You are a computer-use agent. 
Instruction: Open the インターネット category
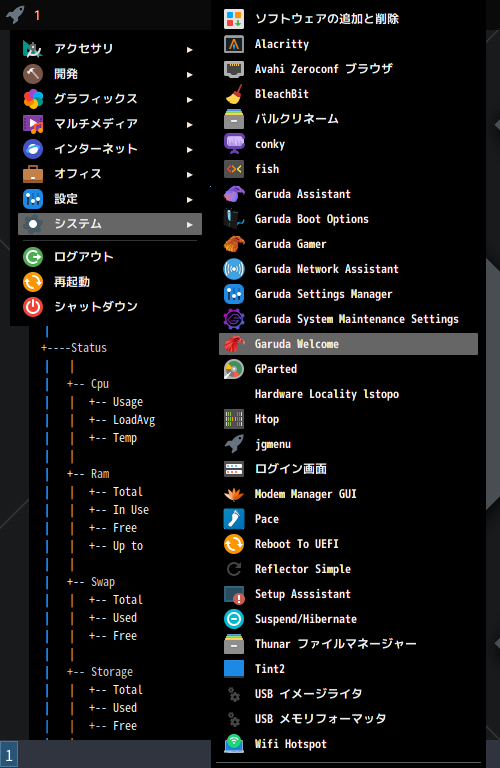(x=110, y=148)
